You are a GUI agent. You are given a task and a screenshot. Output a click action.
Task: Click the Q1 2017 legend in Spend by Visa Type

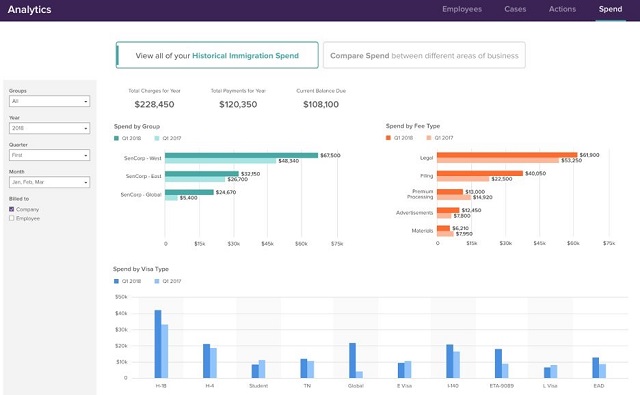[168, 281]
